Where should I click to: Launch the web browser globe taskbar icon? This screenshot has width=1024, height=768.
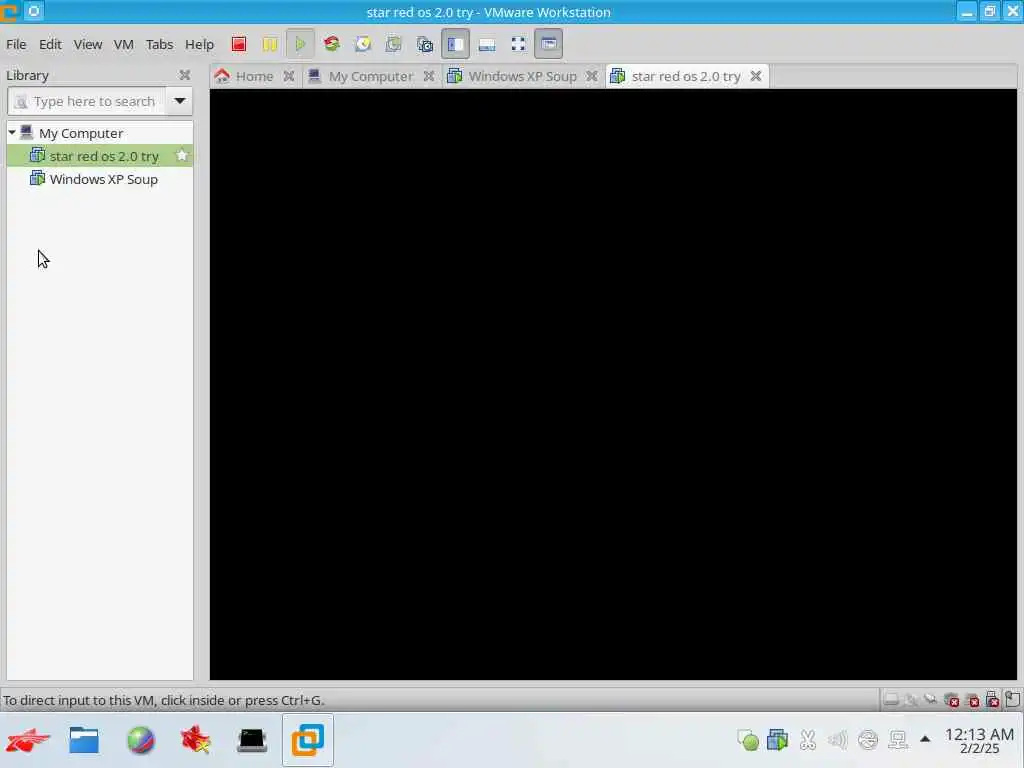click(x=140, y=741)
